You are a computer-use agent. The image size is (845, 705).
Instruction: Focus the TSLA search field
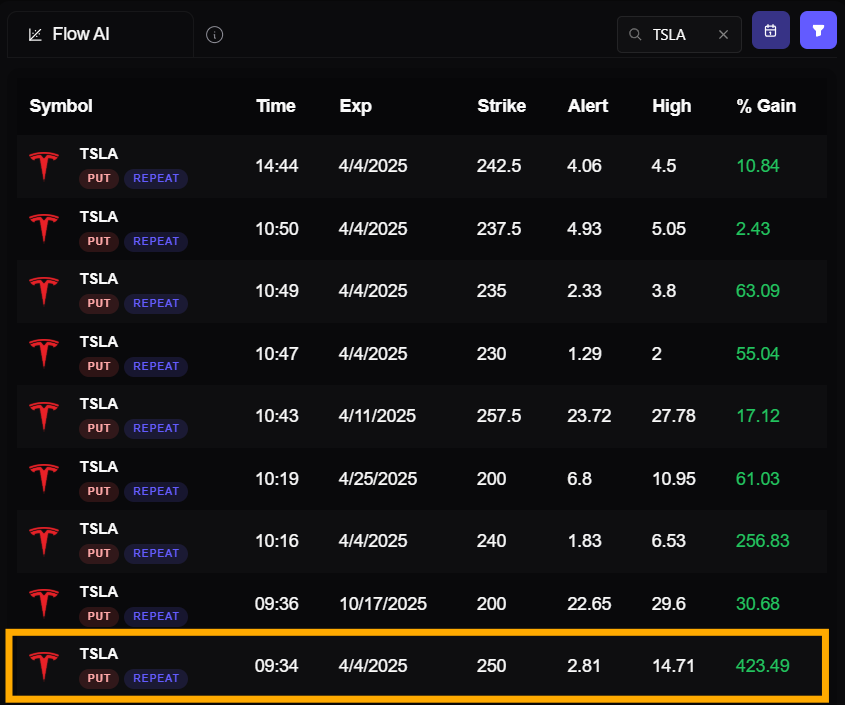(679, 34)
